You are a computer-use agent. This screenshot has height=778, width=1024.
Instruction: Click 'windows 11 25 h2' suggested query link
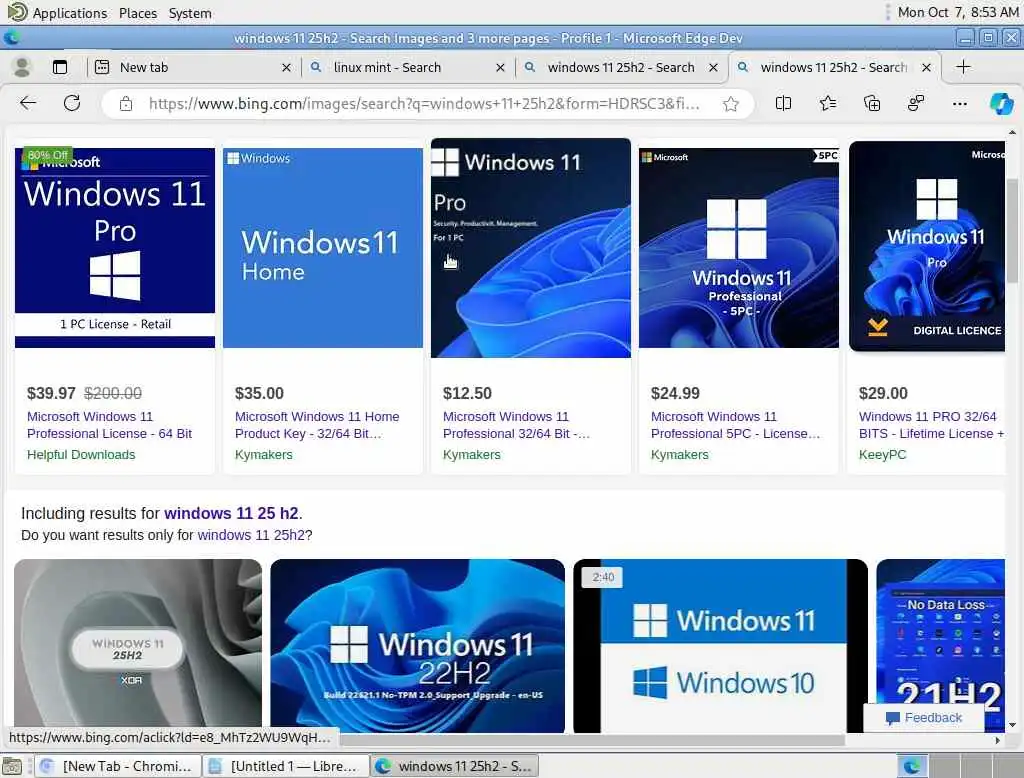tap(231, 513)
